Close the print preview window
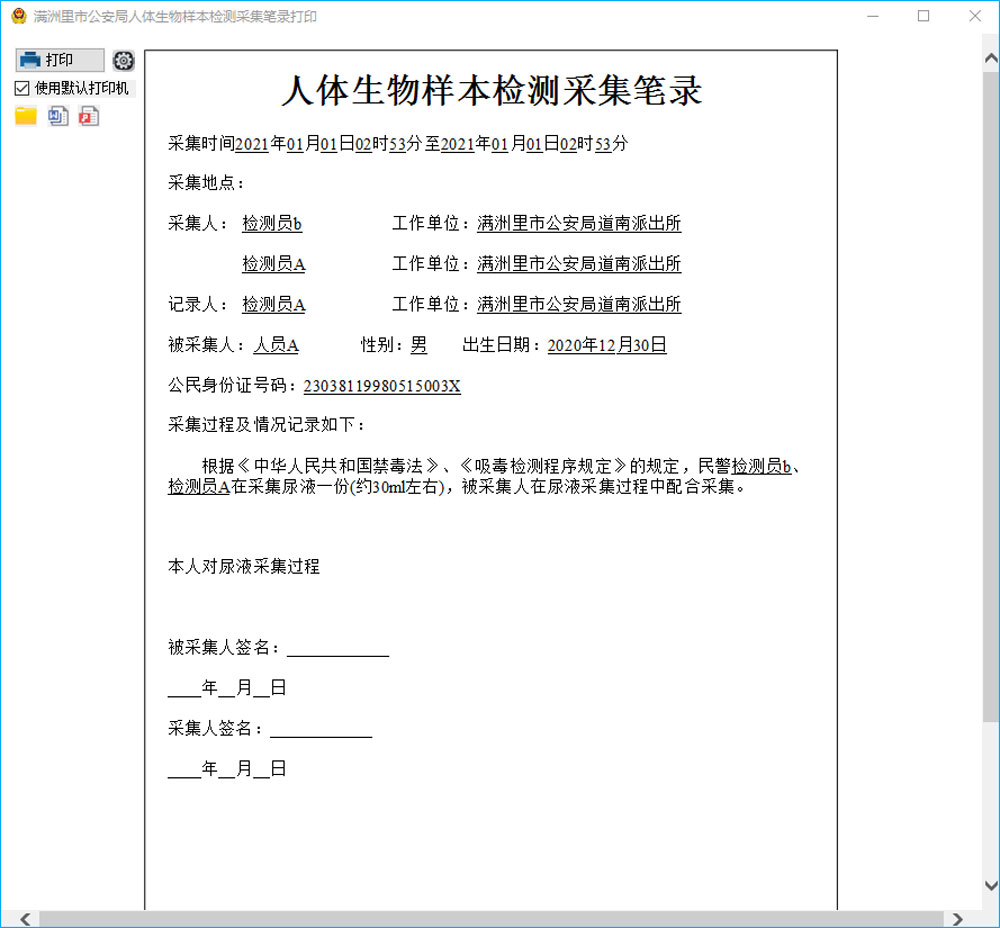 point(976,17)
